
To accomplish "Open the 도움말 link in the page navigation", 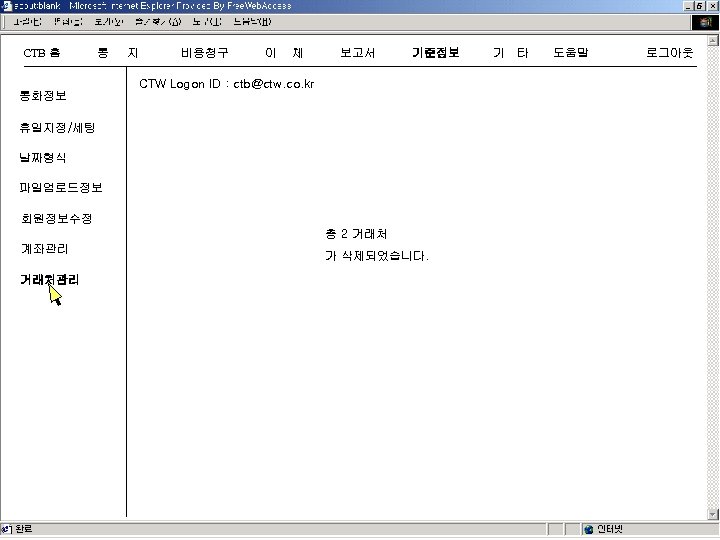I will tap(570, 53).
